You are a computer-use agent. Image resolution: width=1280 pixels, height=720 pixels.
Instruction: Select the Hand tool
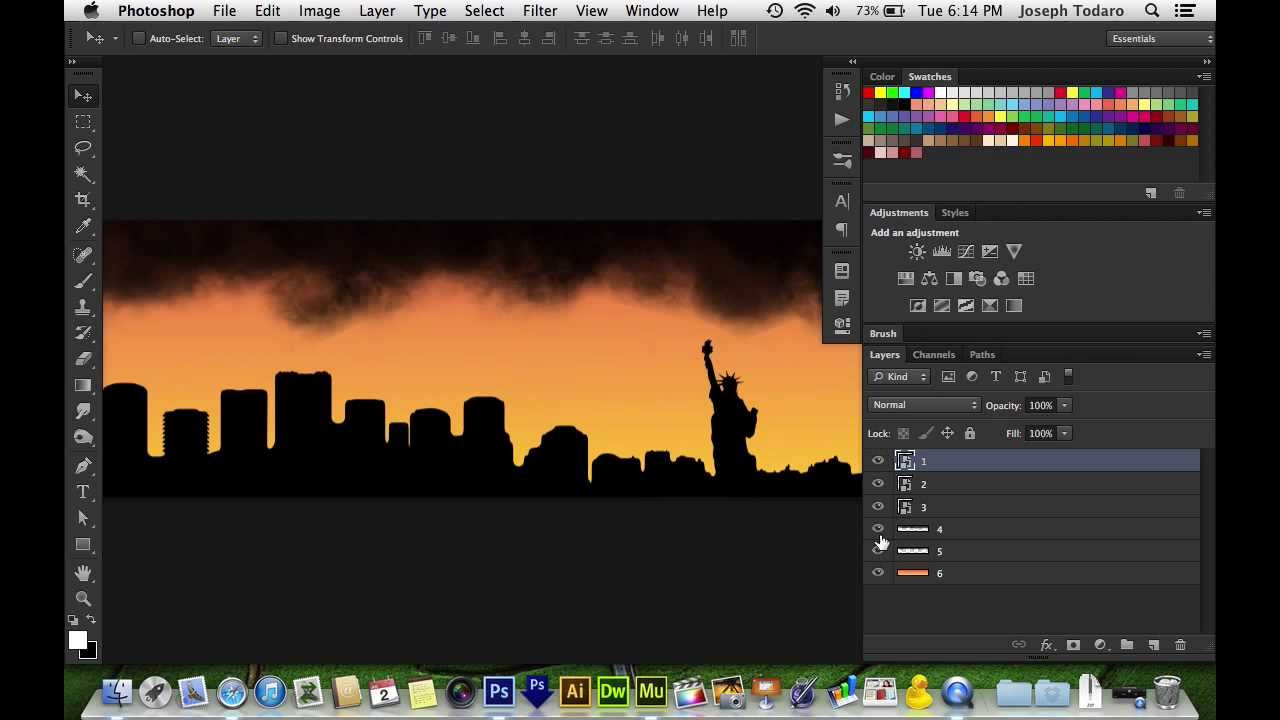[x=83, y=573]
